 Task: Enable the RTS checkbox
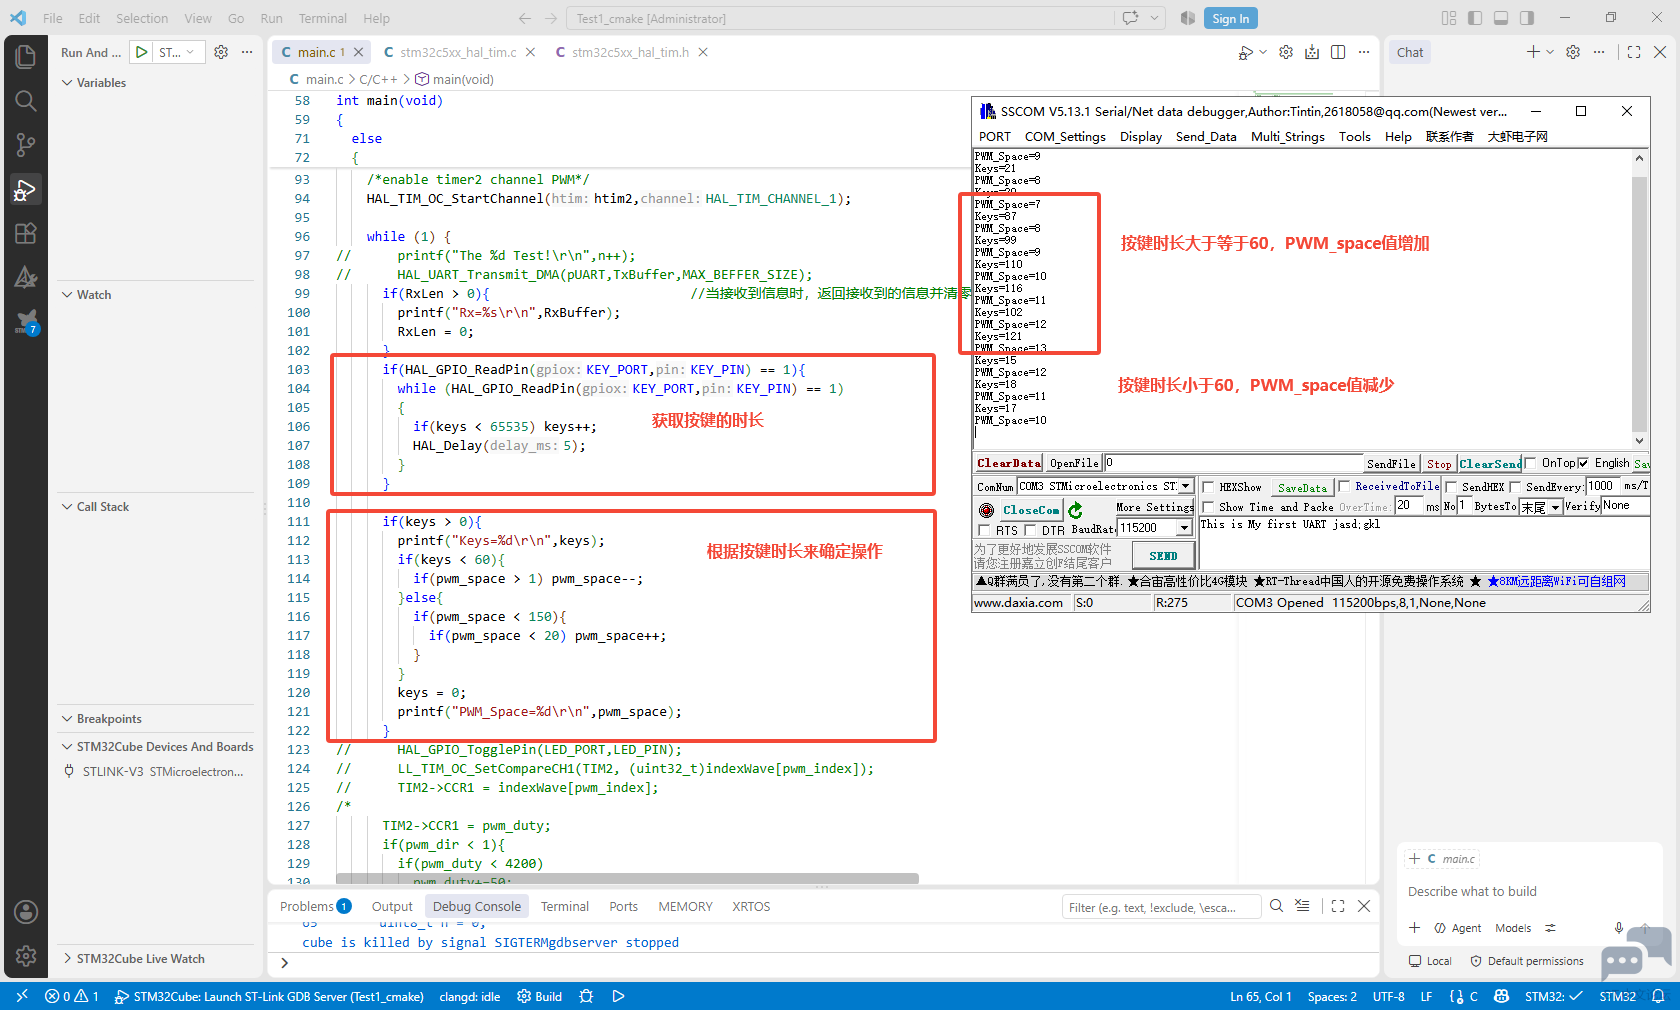[x=984, y=530]
